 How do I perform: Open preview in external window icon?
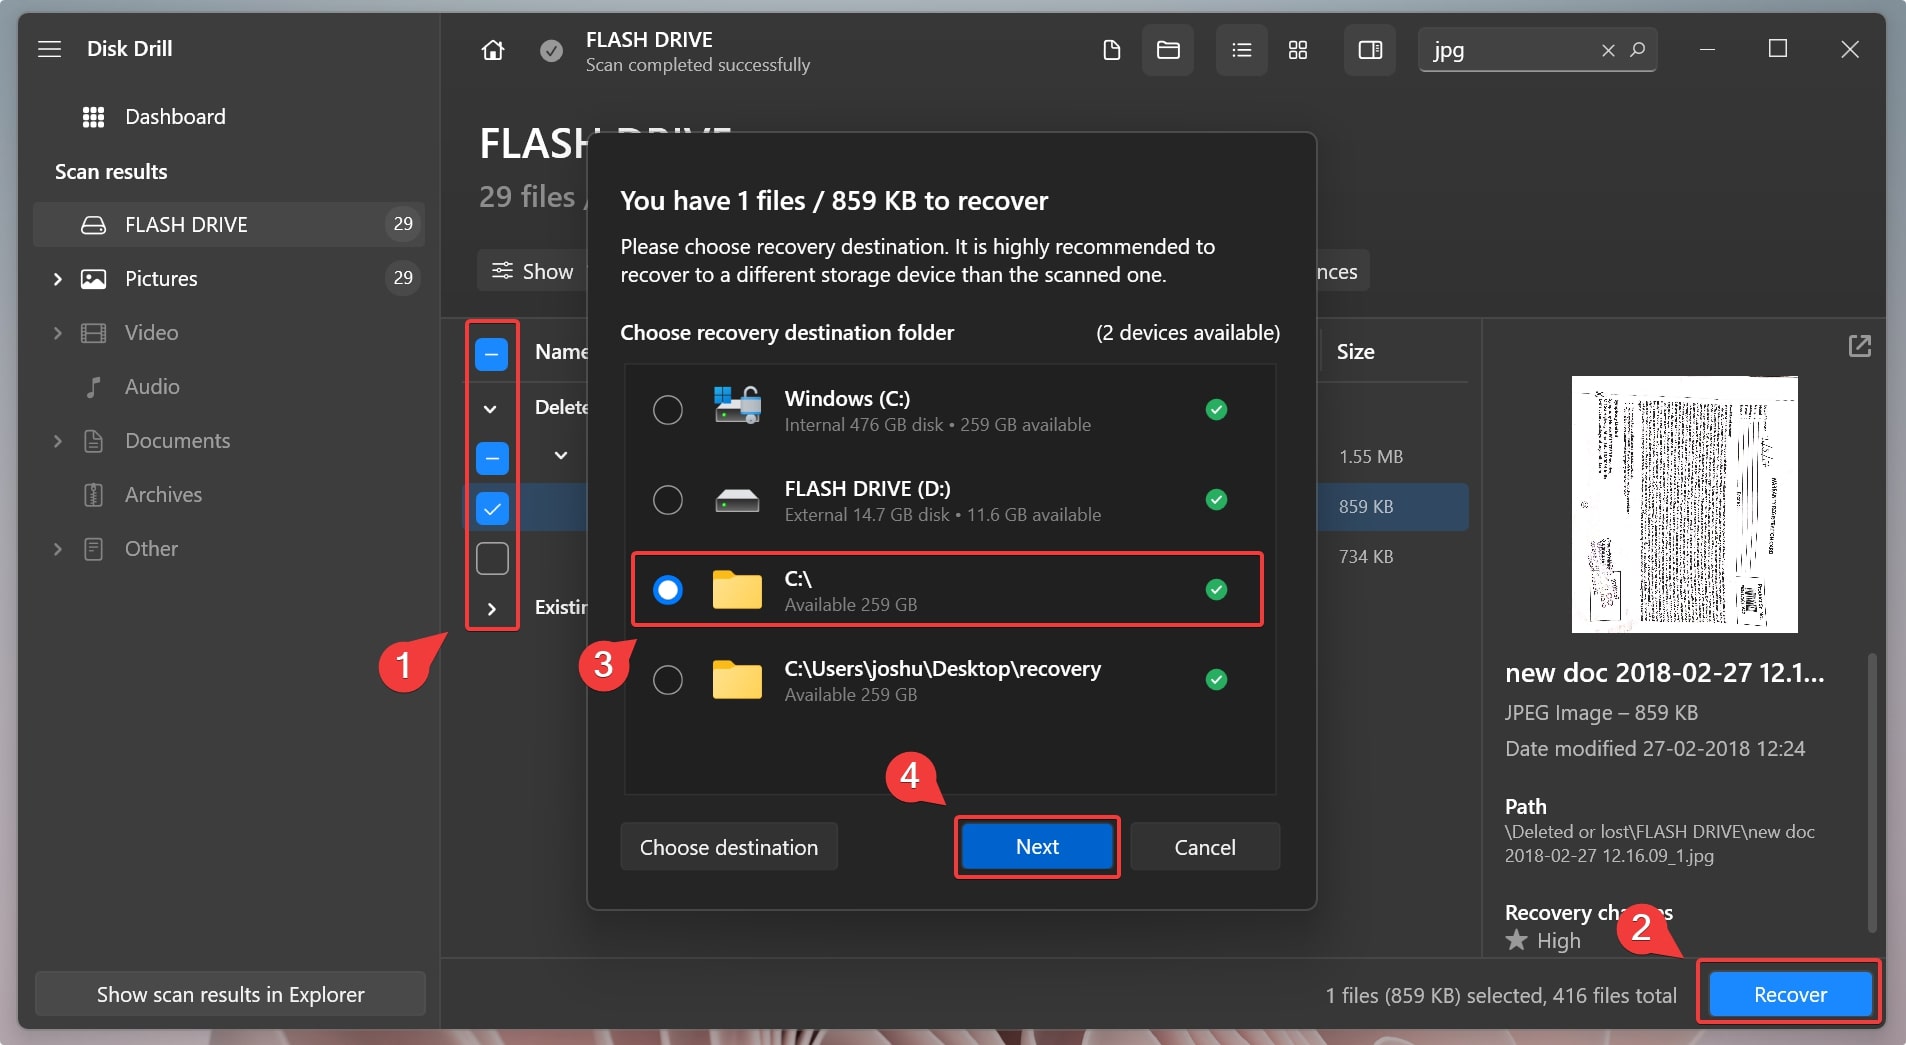coord(1859,346)
